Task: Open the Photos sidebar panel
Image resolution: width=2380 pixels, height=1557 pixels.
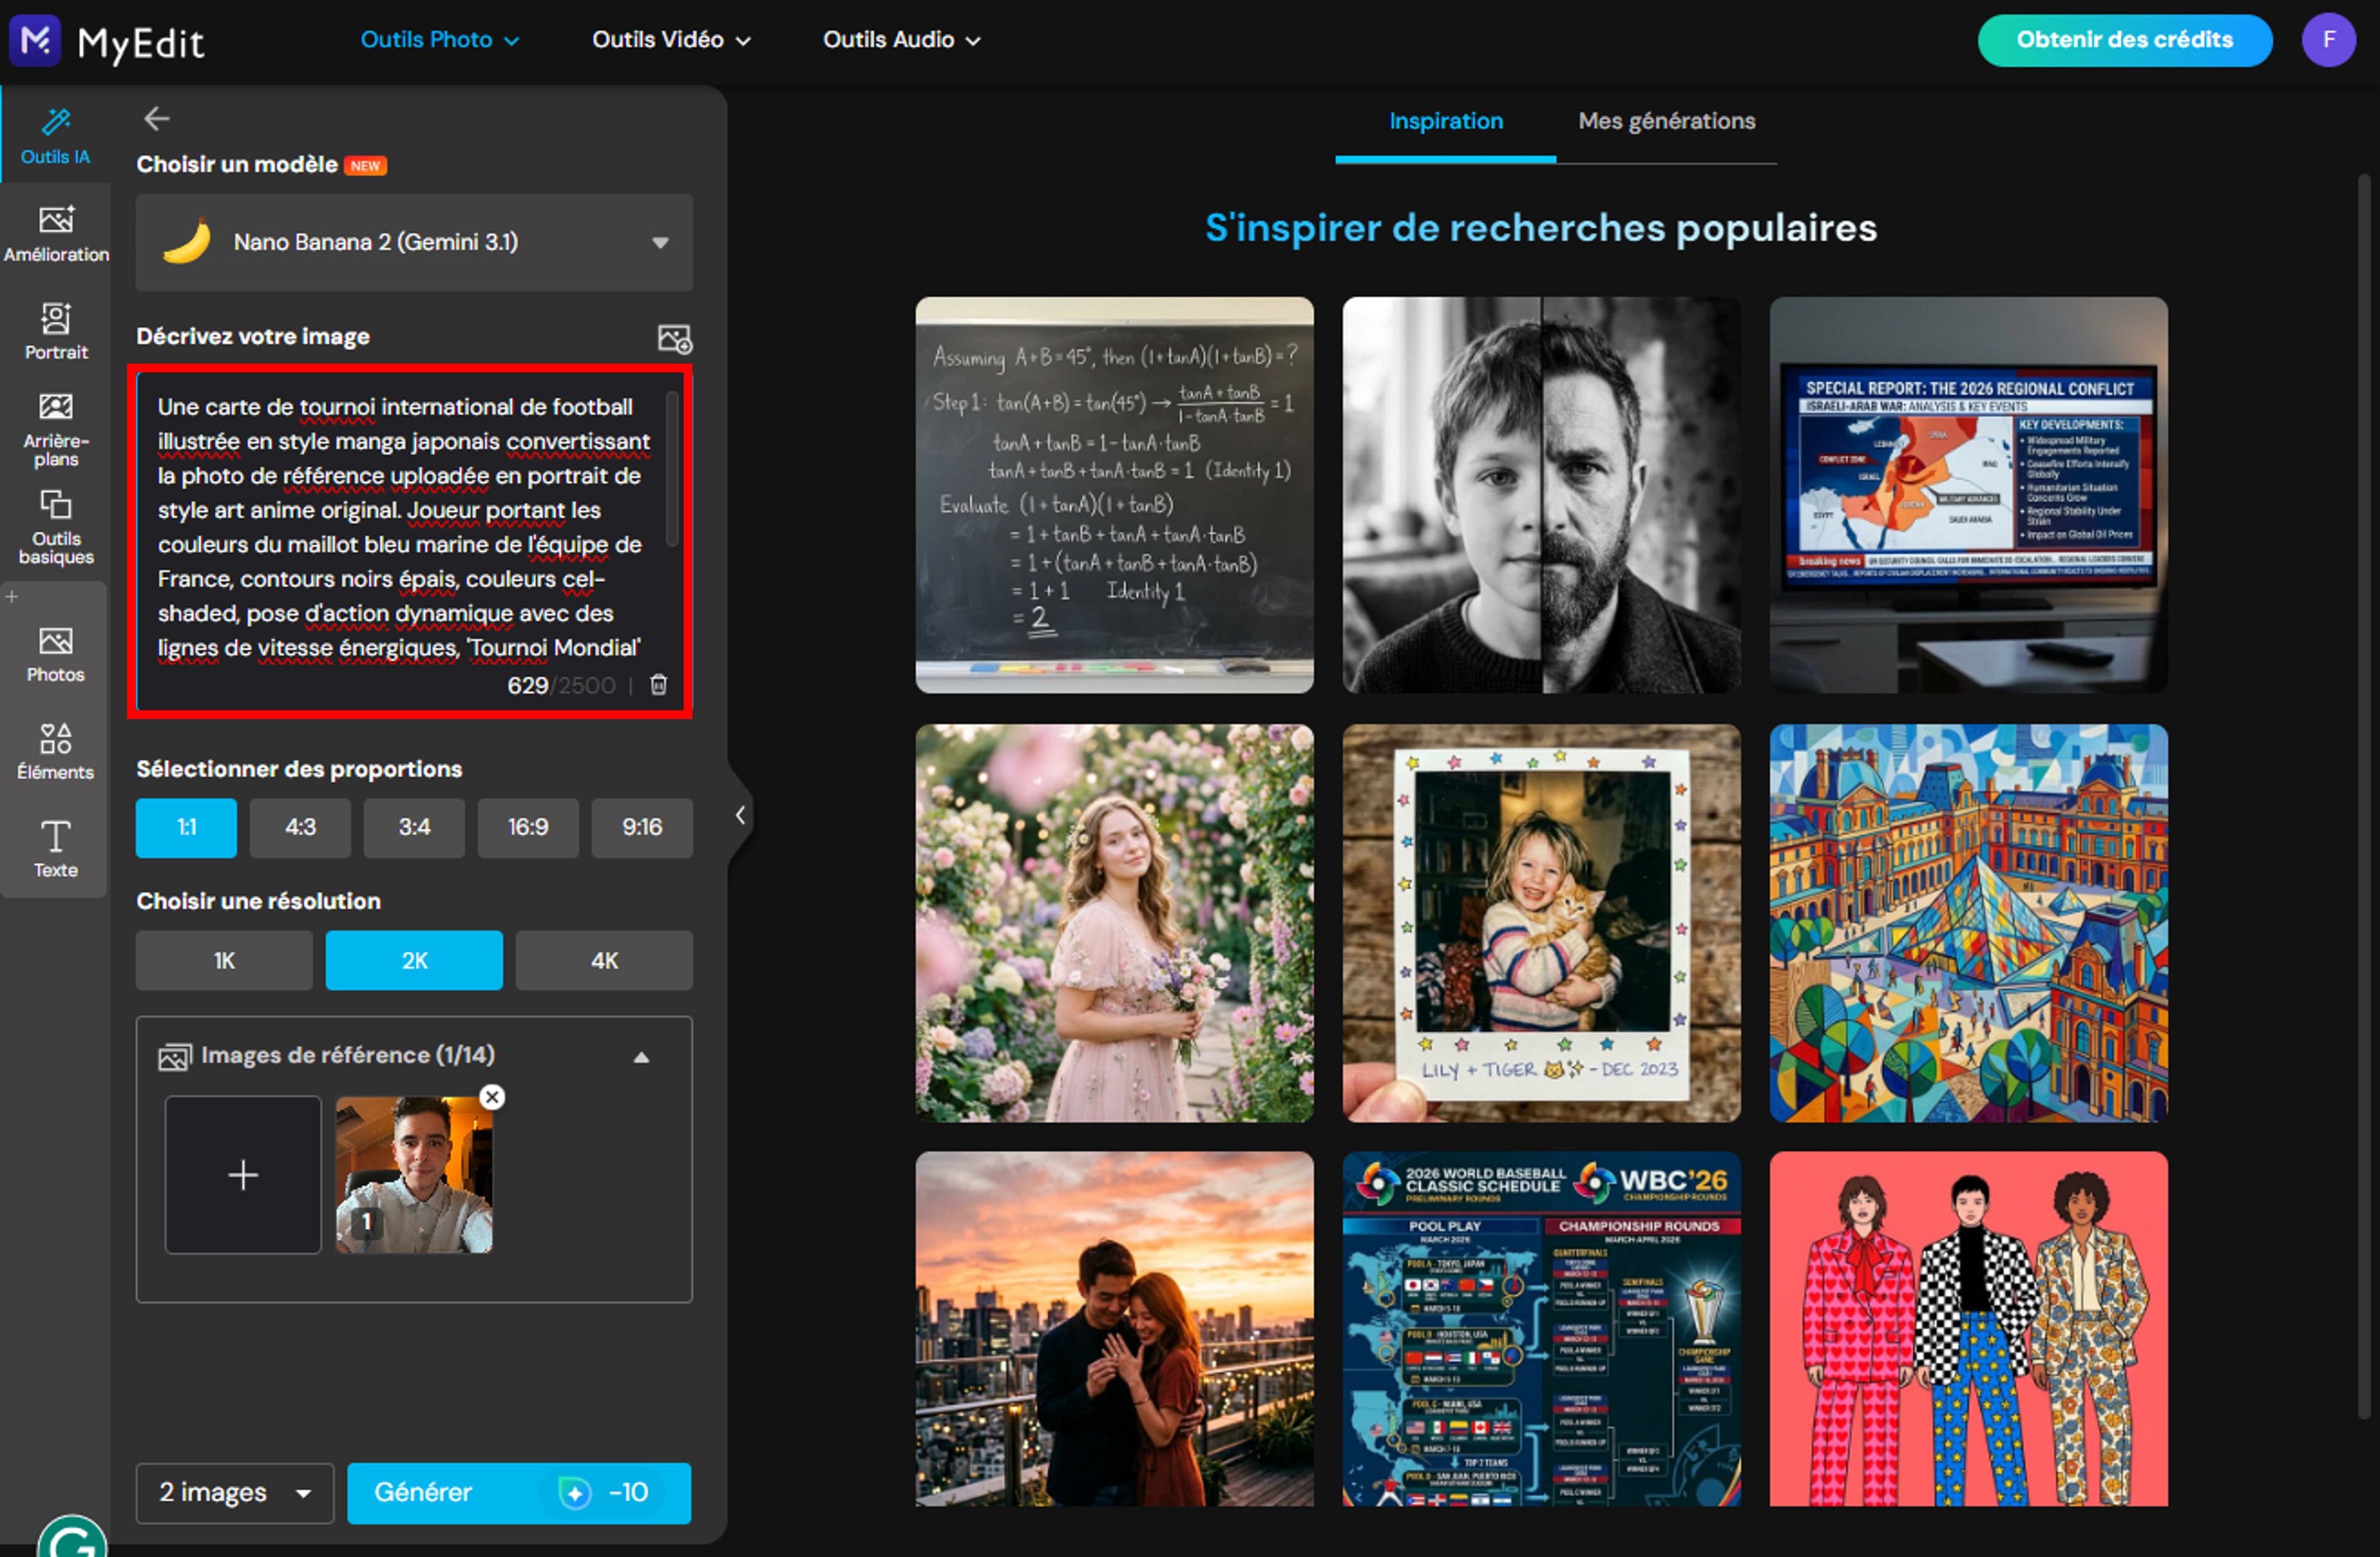Action: pyautogui.click(x=56, y=654)
